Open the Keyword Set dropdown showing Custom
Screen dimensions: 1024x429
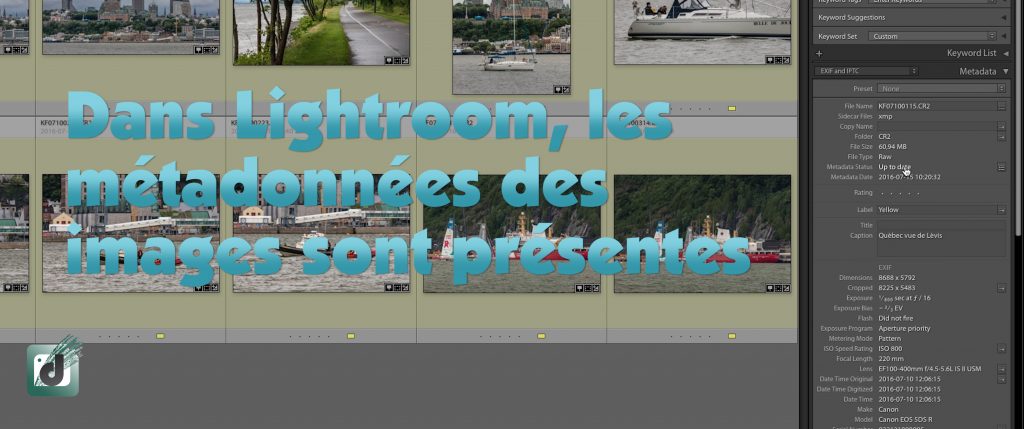[x=933, y=37]
